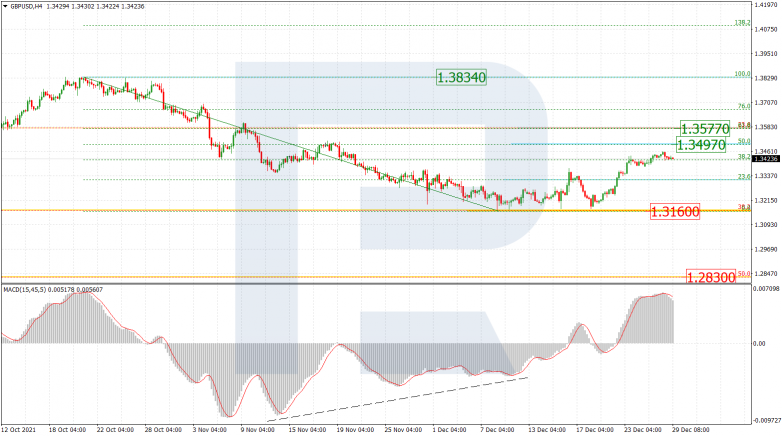This screenshot has height=436, width=782.
Task: Click the 100.0 Fibonacci level label
Action: point(742,74)
